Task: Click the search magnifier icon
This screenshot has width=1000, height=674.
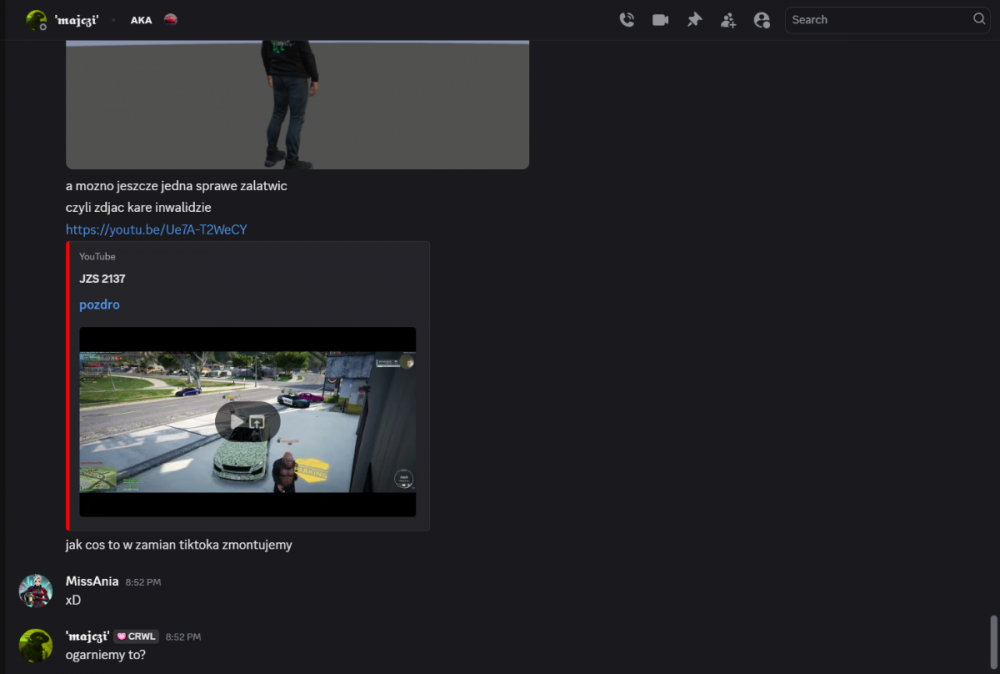Action: tap(979, 19)
